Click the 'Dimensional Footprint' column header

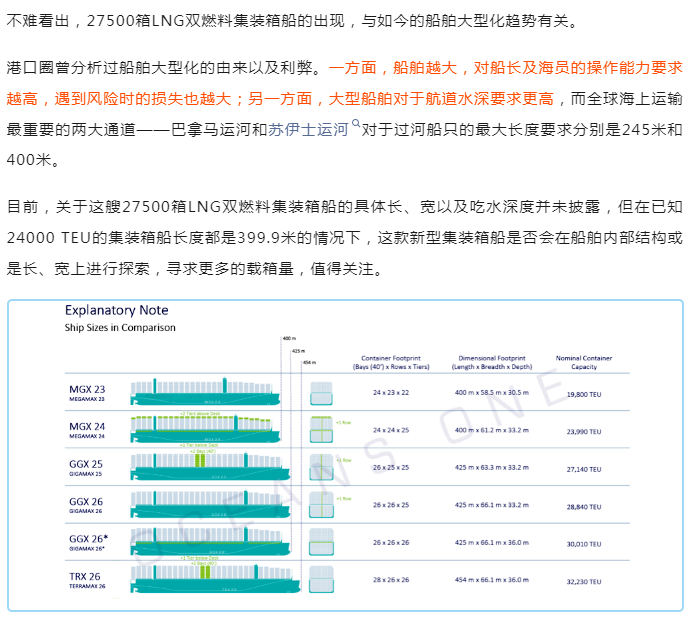tap(492, 362)
